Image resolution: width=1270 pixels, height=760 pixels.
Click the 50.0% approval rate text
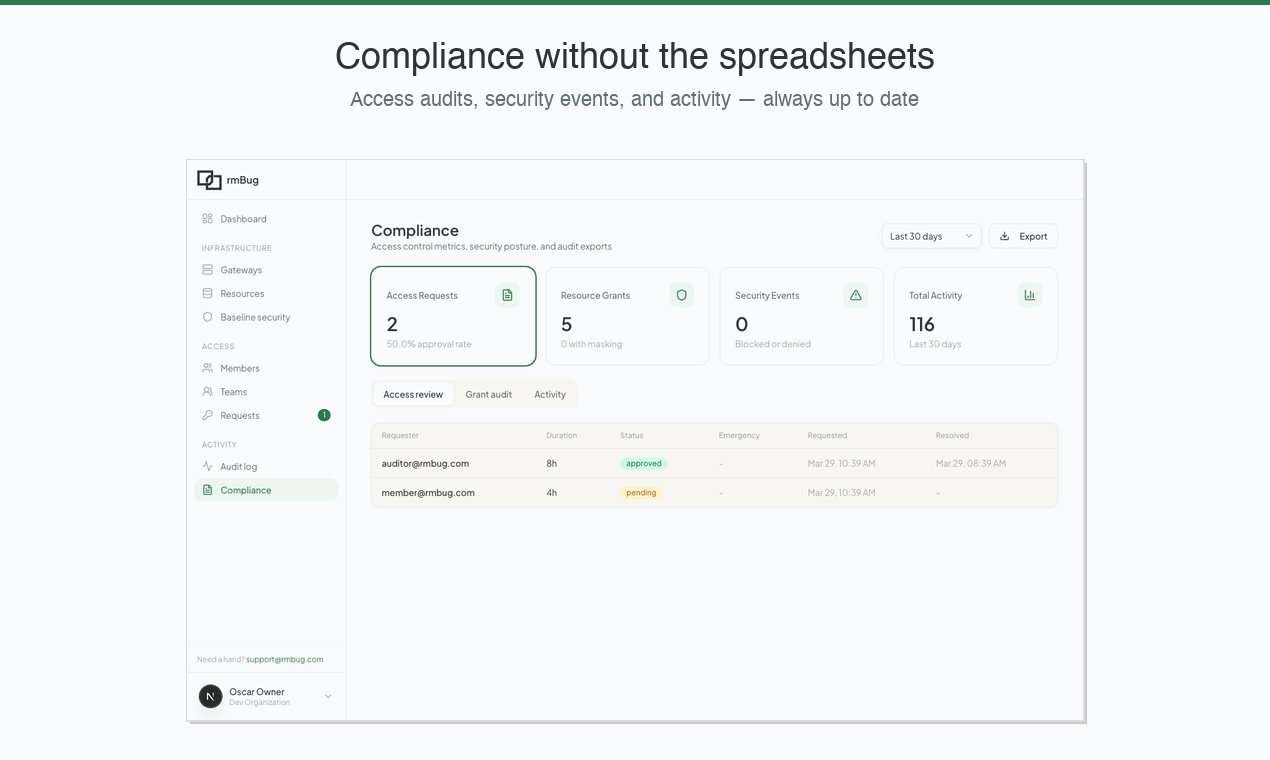[429, 344]
